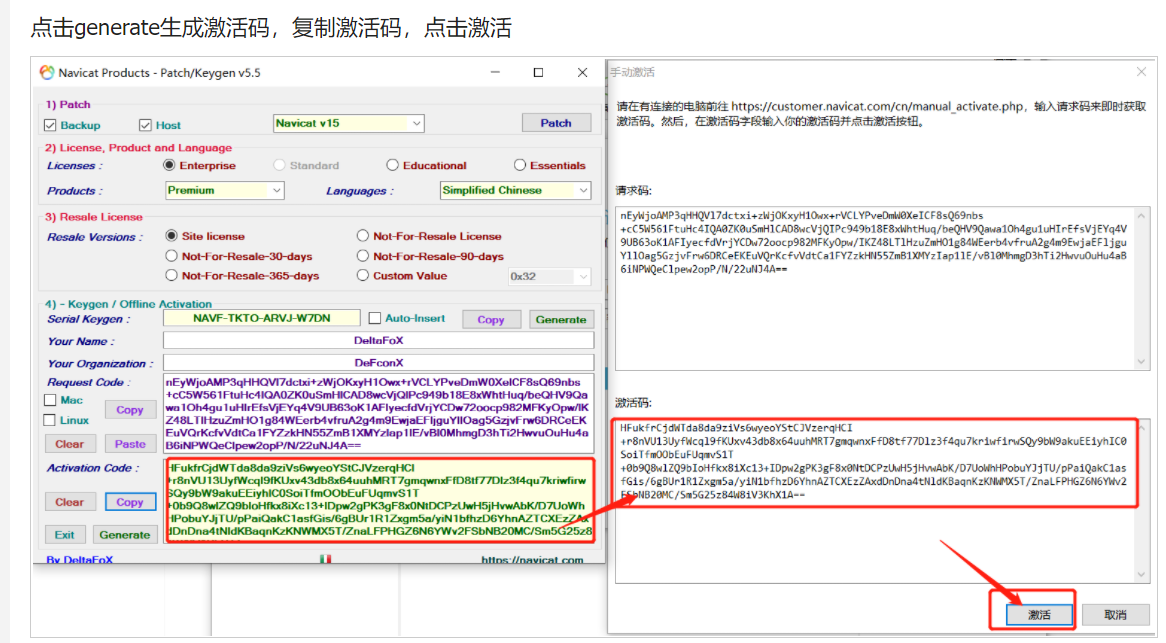
Task: Copy the activation code
Action: point(129,502)
